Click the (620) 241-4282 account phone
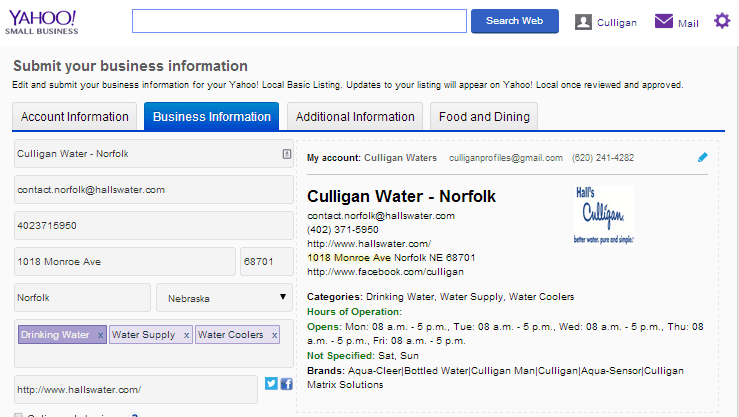Image resolution: width=739 pixels, height=417 pixels. tap(603, 158)
